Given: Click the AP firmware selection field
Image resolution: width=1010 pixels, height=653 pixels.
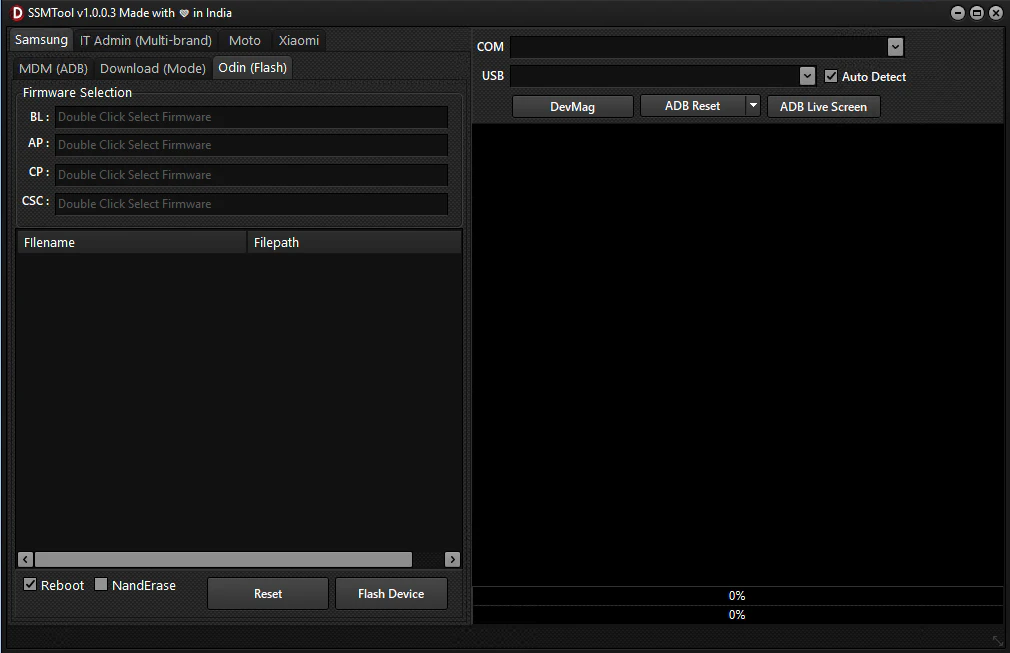Looking at the screenshot, I should tap(251, 145).
